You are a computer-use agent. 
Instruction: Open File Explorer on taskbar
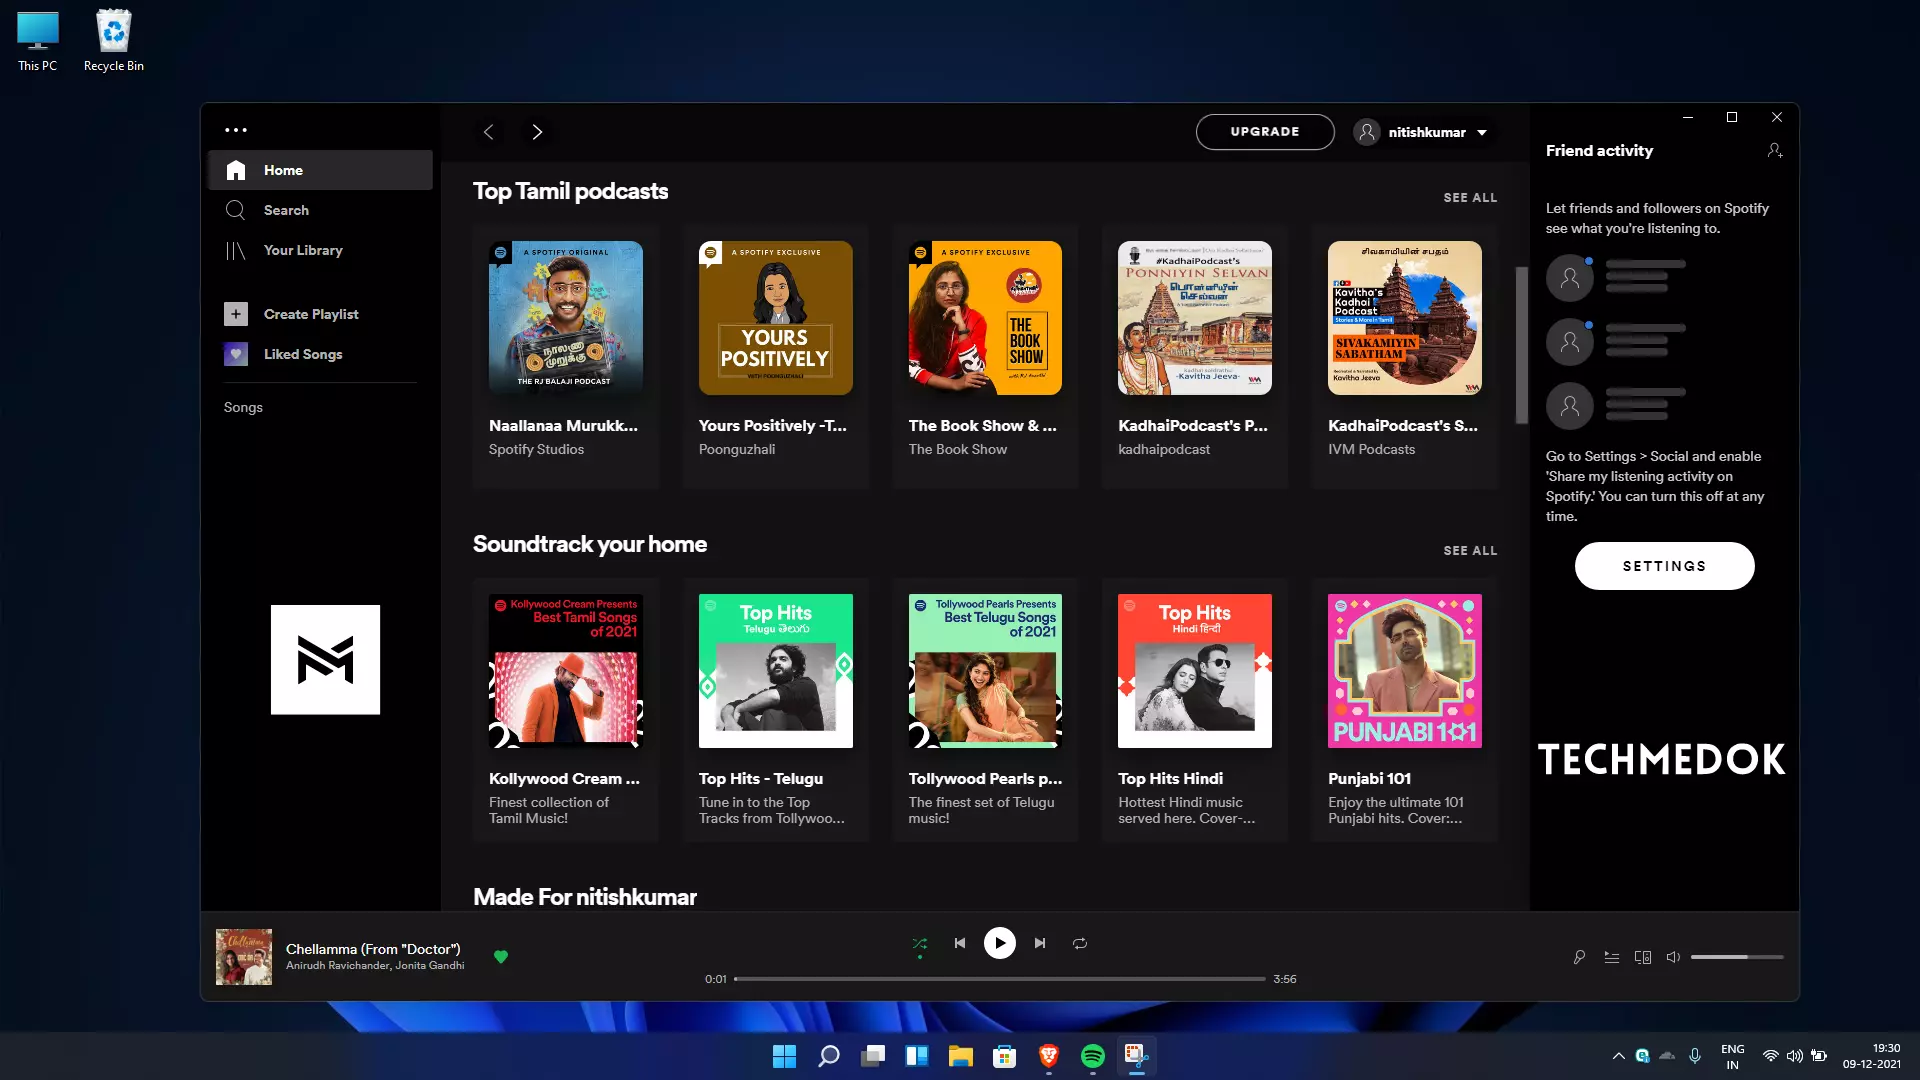tap(961, 1056)
